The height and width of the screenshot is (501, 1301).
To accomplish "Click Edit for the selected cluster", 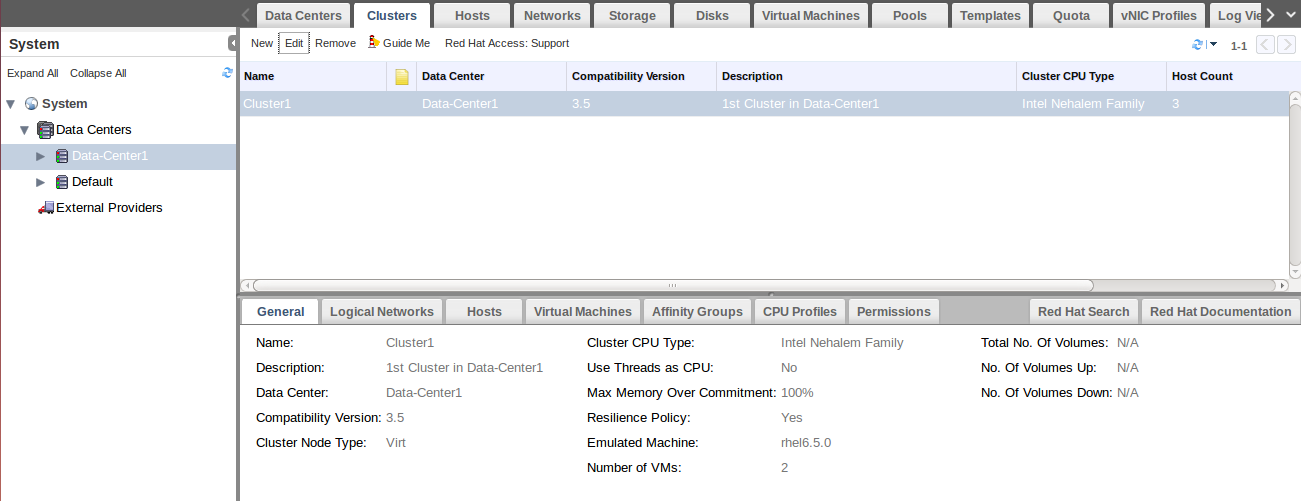I will point(294,43).
